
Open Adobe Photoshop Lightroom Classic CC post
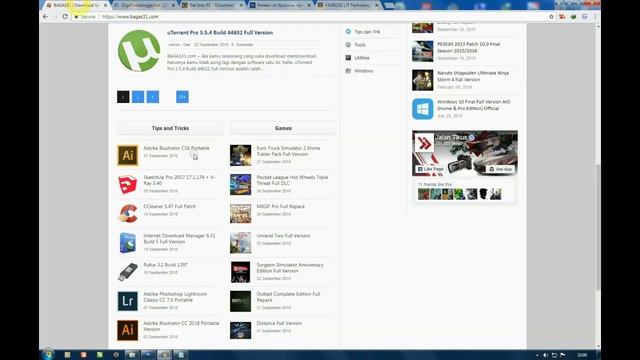tap(175, 297)
